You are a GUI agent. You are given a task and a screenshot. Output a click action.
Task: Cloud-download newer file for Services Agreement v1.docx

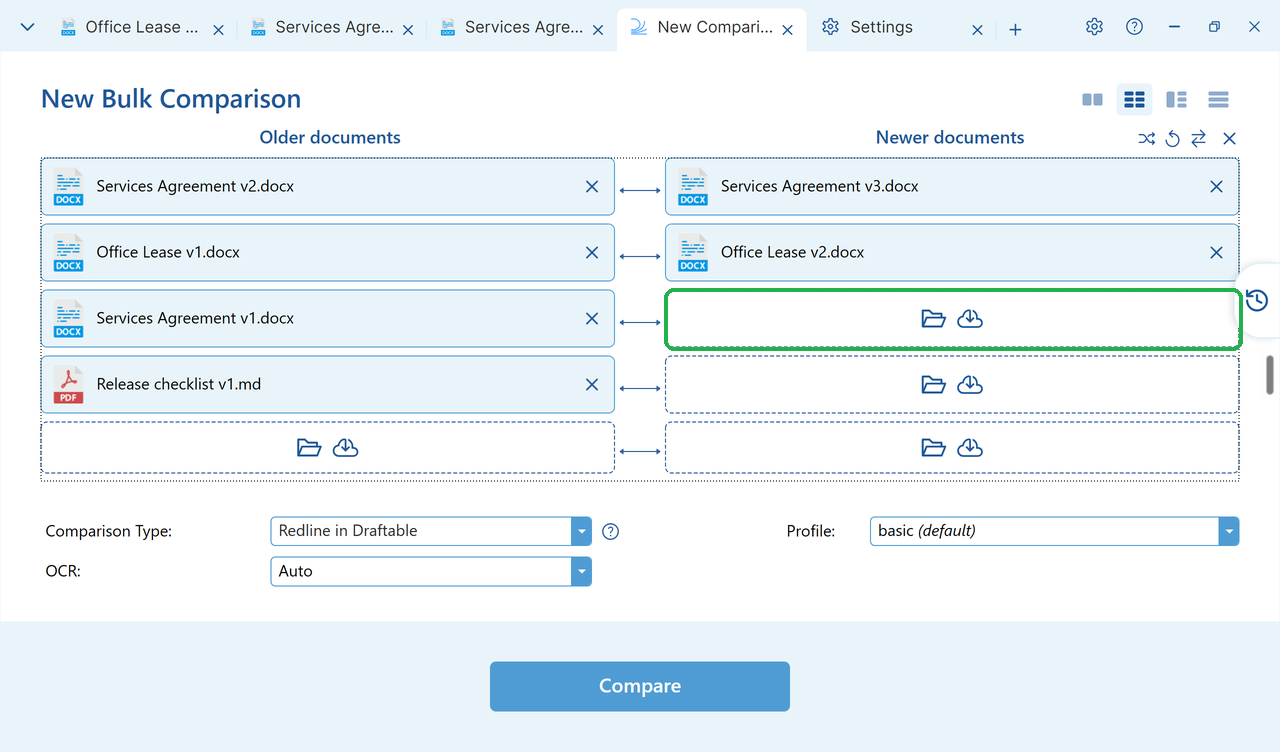pyautogui.click(x=970, y=319)
